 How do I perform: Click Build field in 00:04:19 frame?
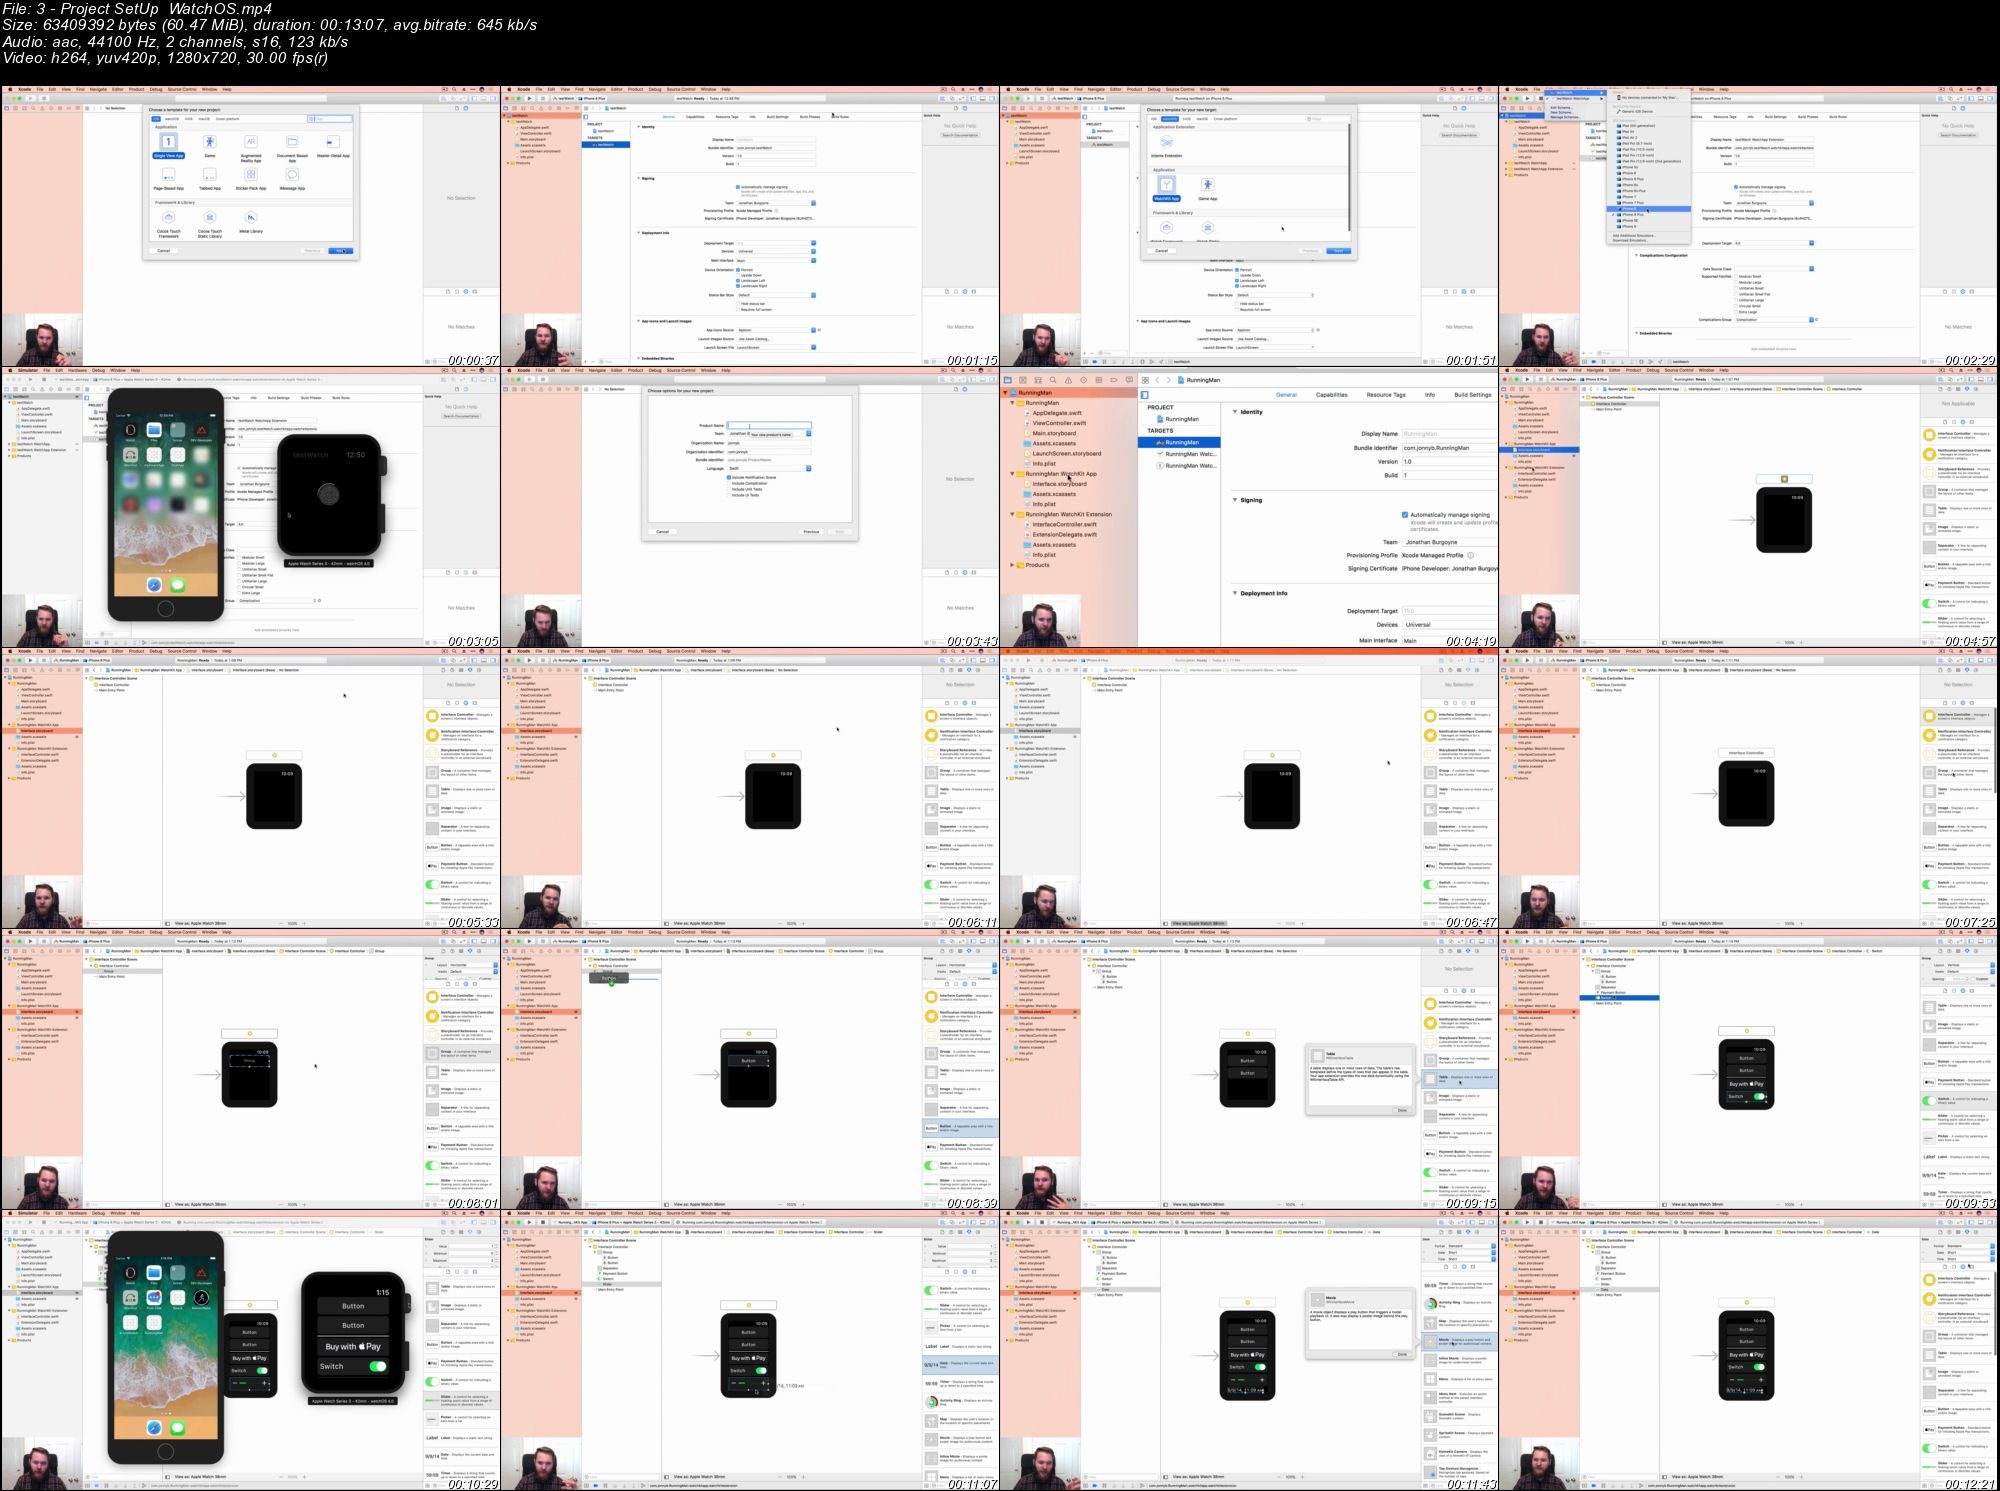pos(1450,475)
